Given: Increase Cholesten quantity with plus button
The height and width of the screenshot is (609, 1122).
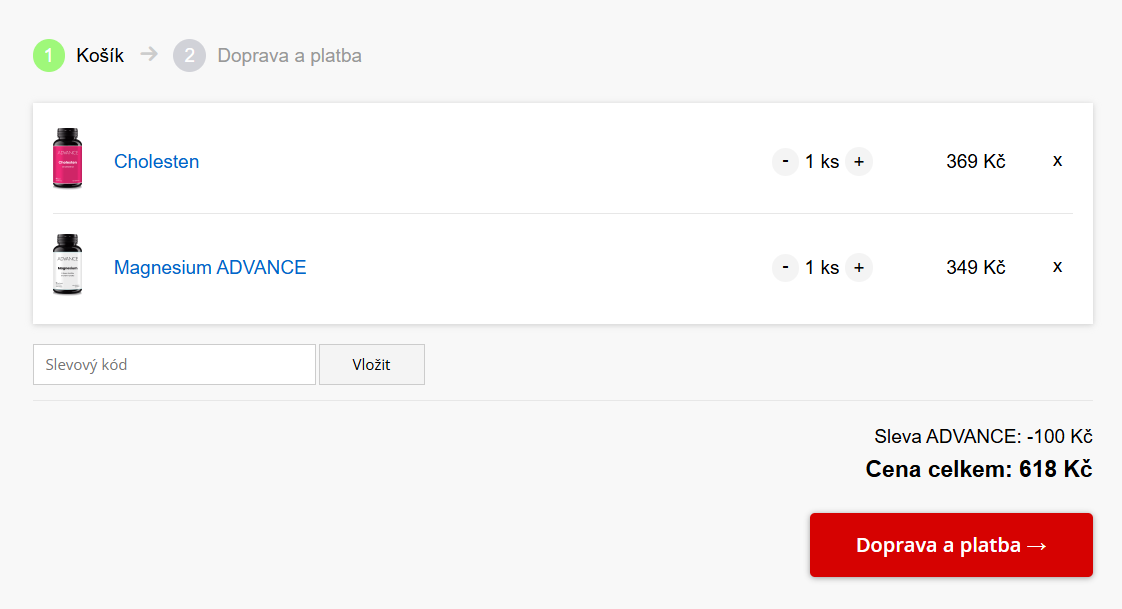Looking at the screenshot, I should [859, 161].
